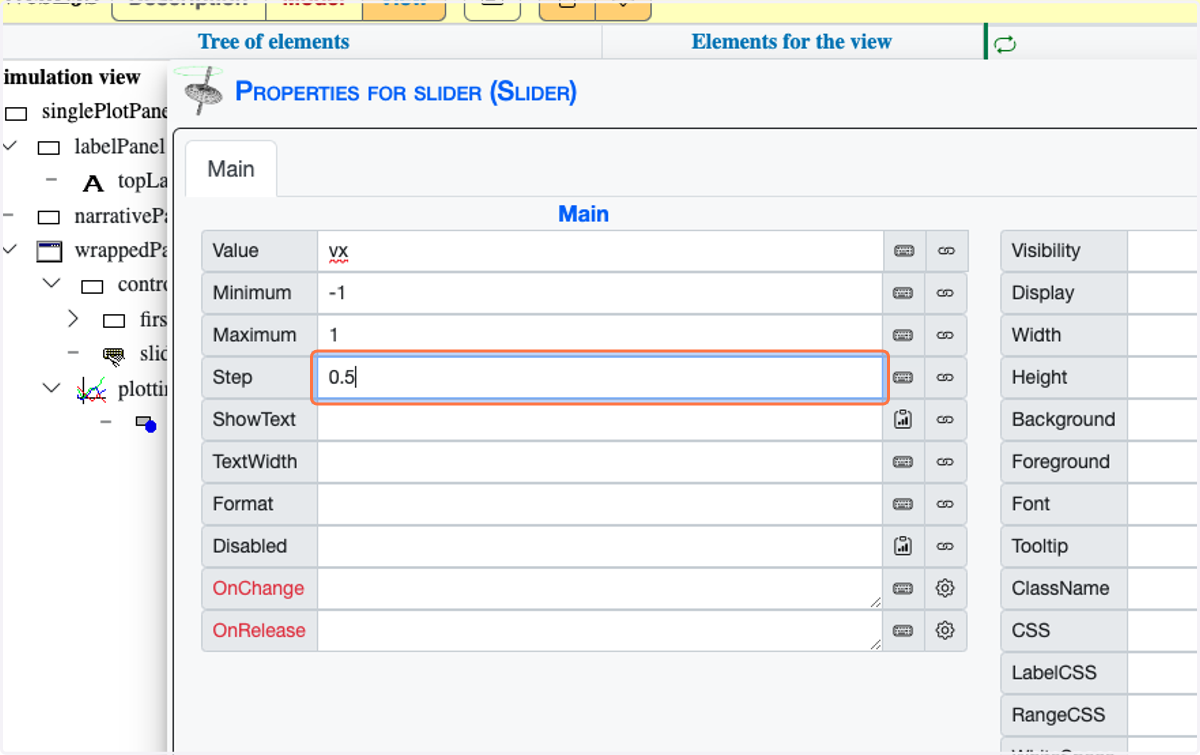Click the Properties for slider (Slider) title

click(405, 93)
